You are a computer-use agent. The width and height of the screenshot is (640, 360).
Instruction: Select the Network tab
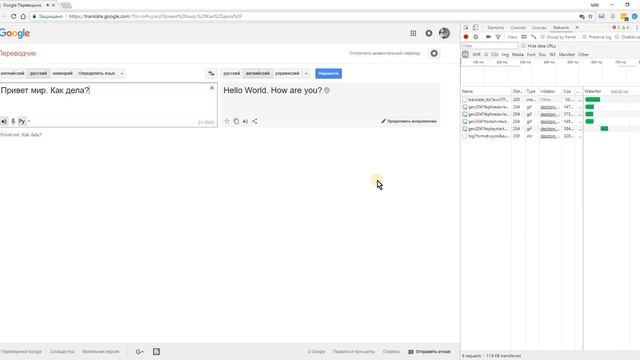point(561,27)
